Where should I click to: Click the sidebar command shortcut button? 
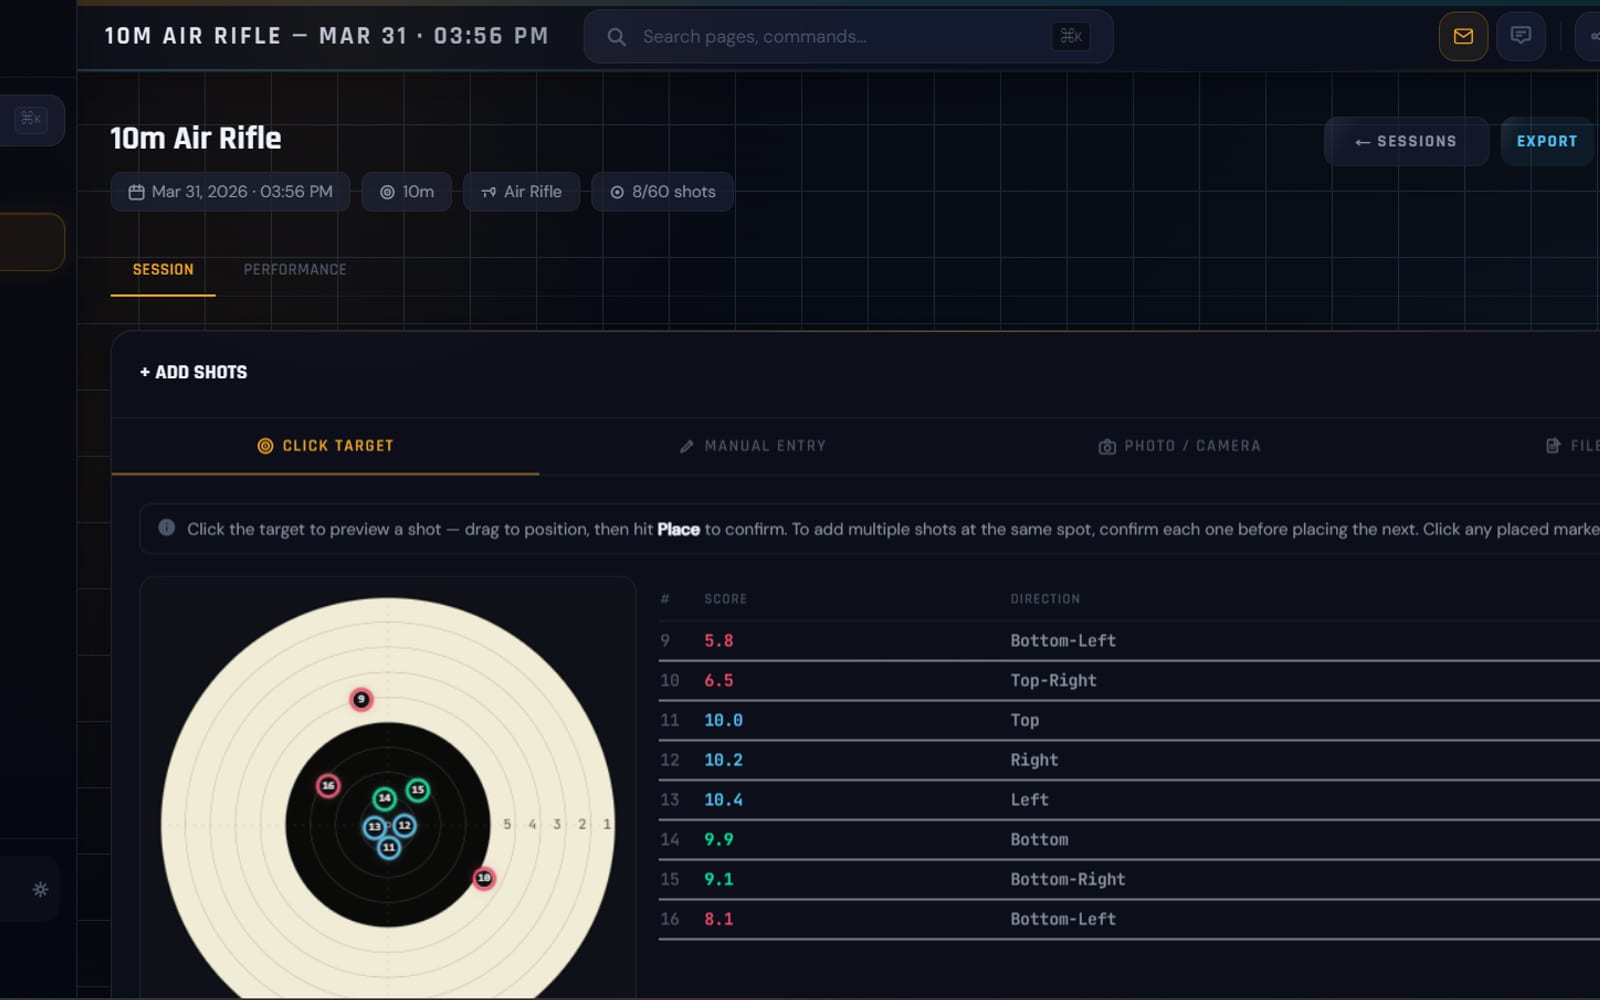31,119
